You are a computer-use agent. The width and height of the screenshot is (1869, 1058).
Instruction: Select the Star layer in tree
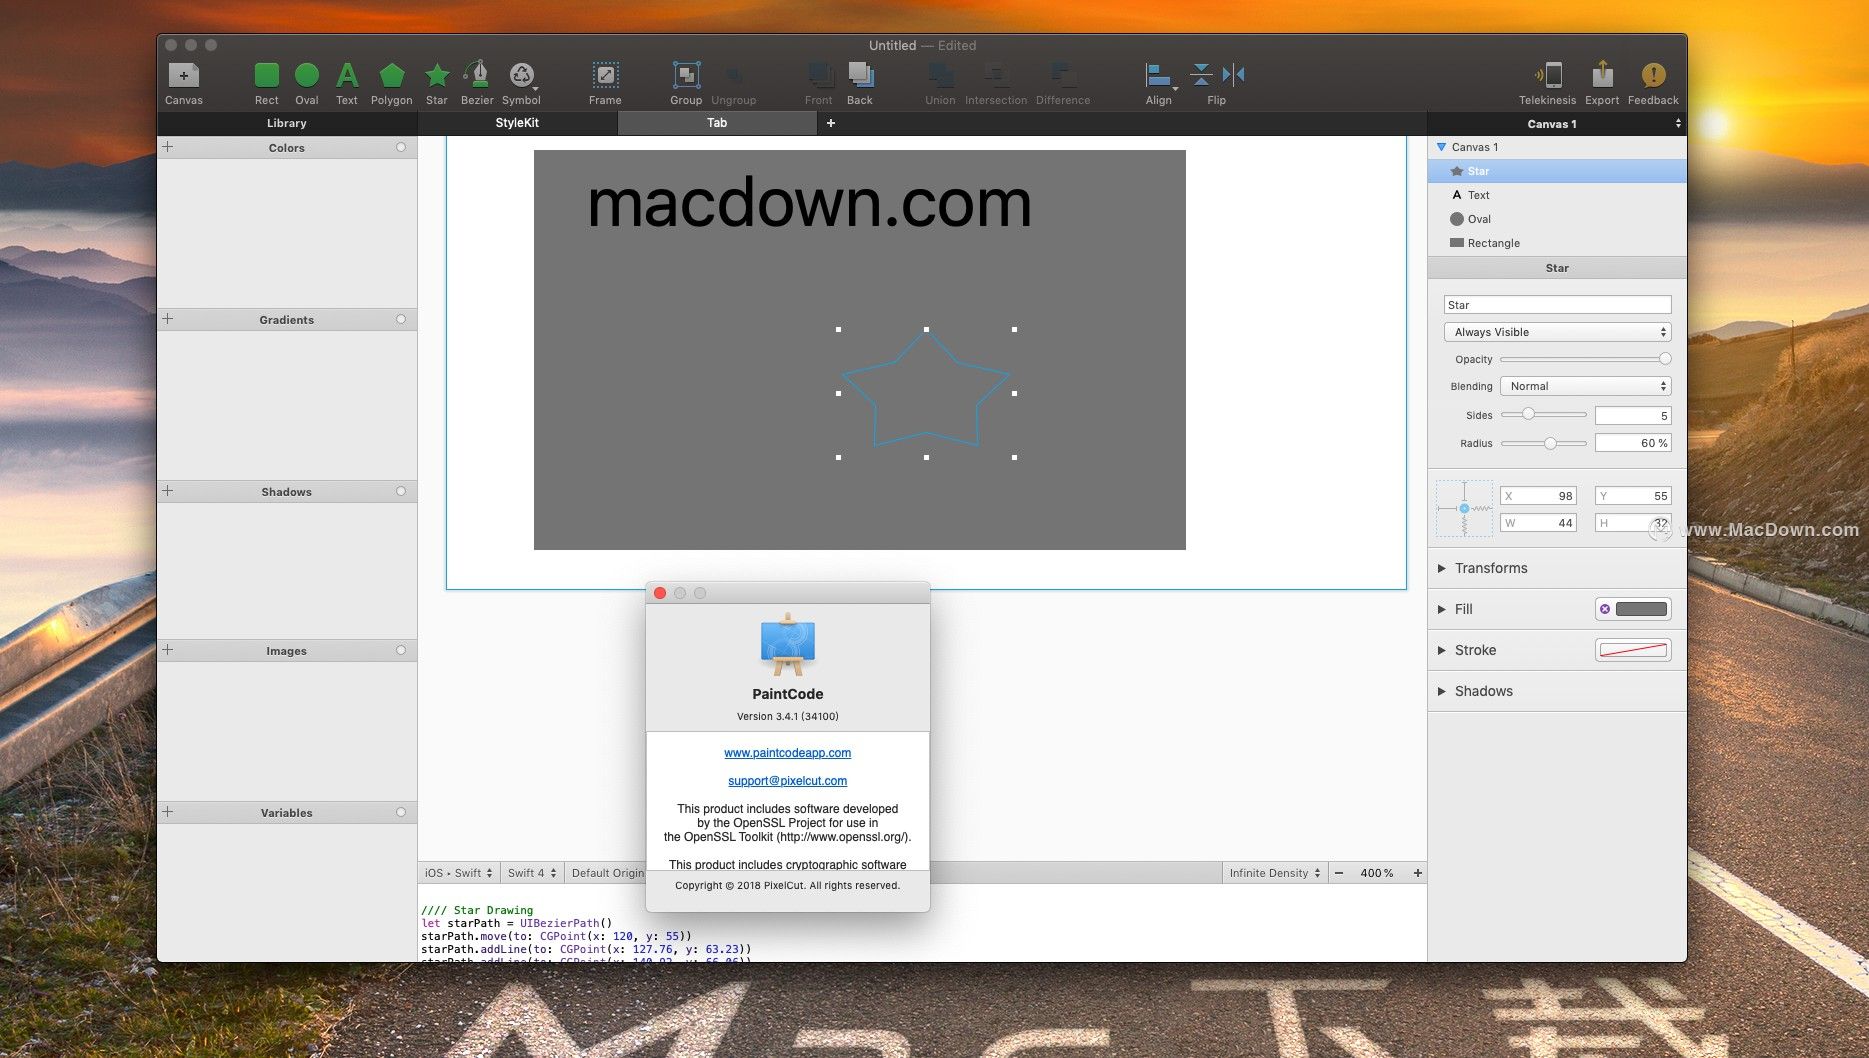[1557, 171]
